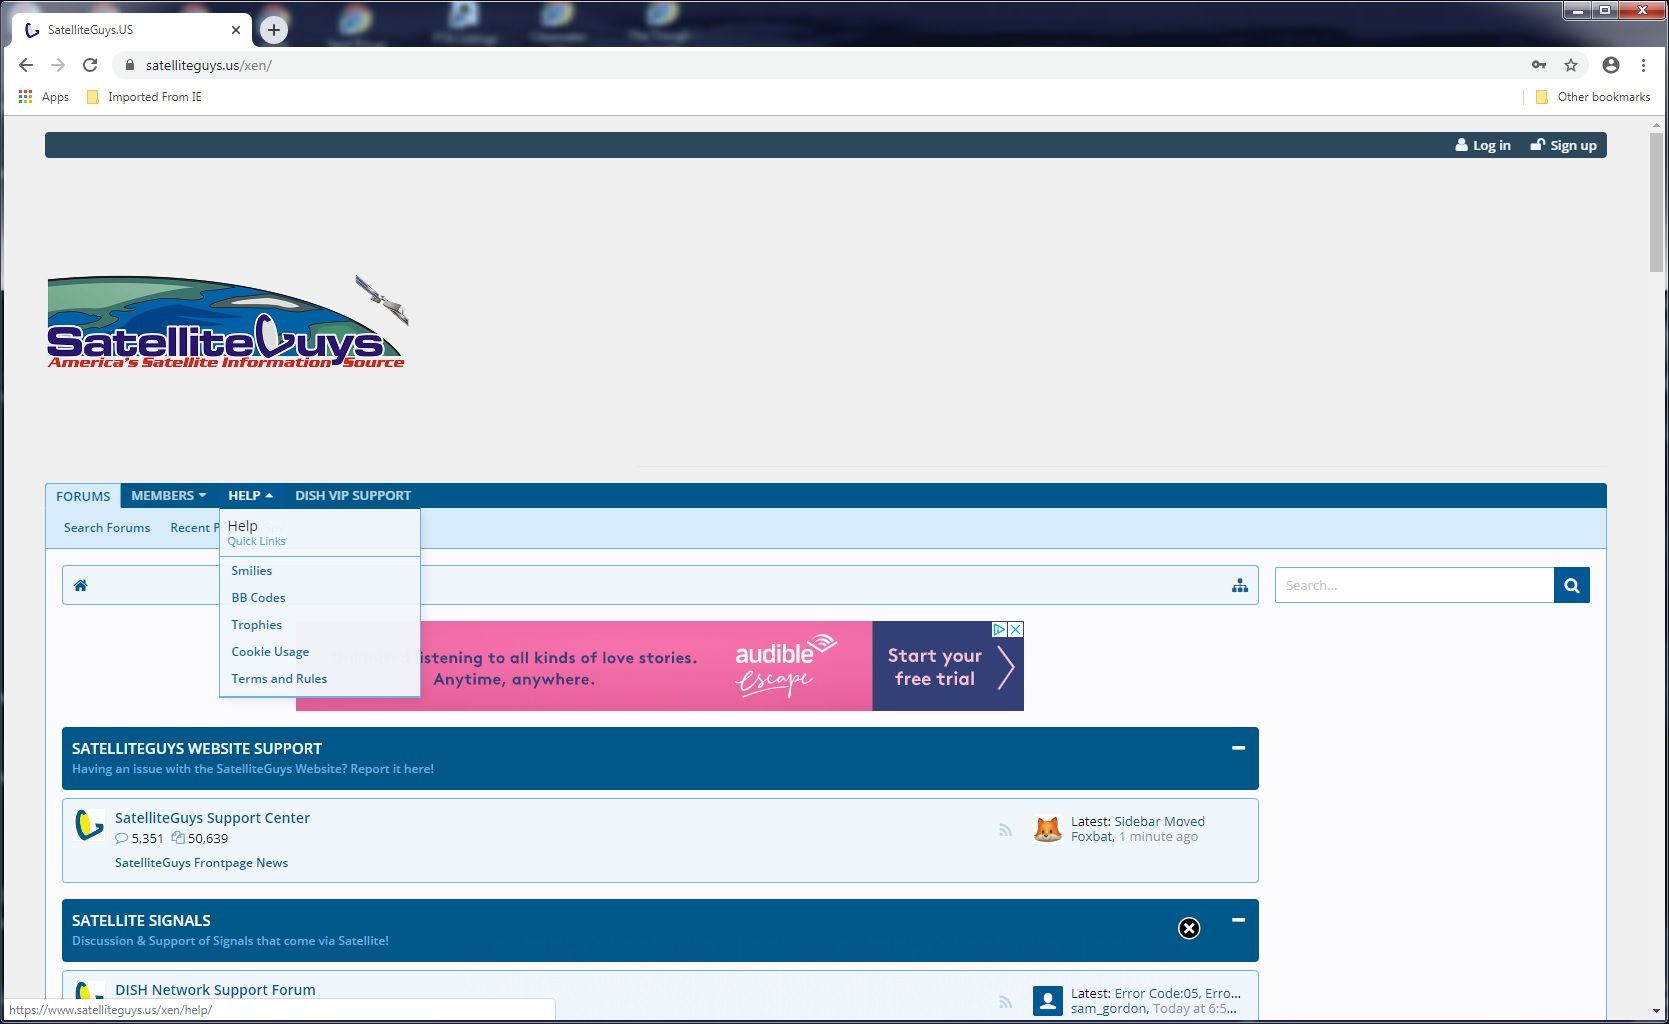1669x1024 pixels.
Task: Click the SatelliteGuys logo
Action: pyautogui.click(x=227, y=322)
